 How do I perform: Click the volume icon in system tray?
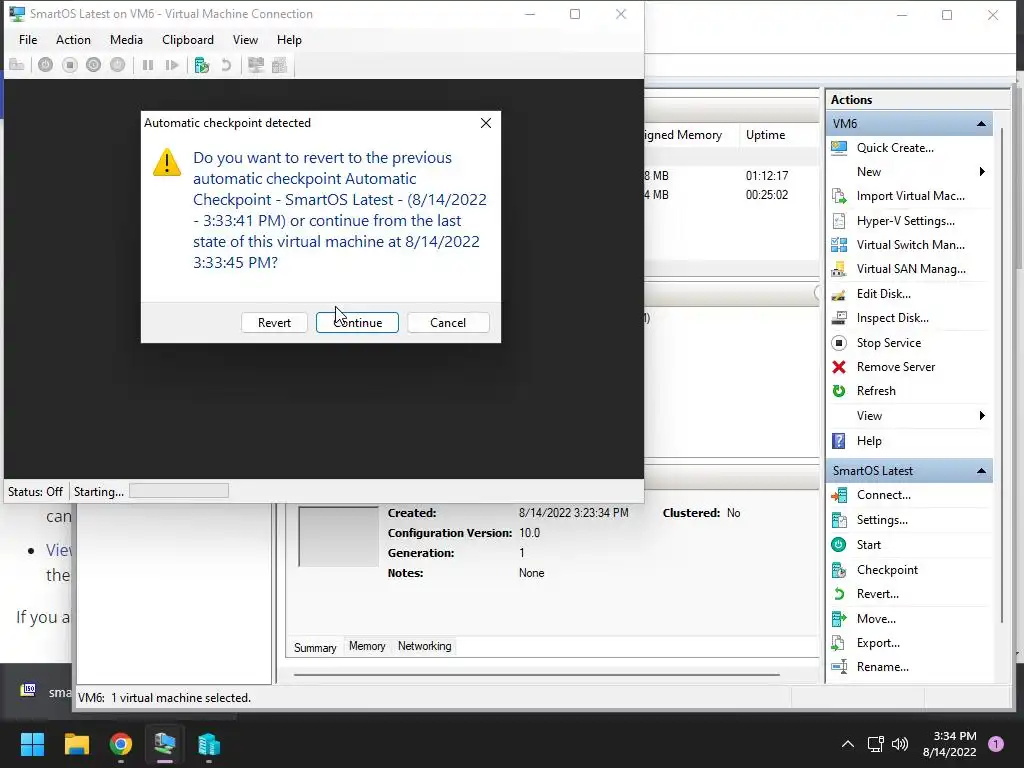[900, 744]
